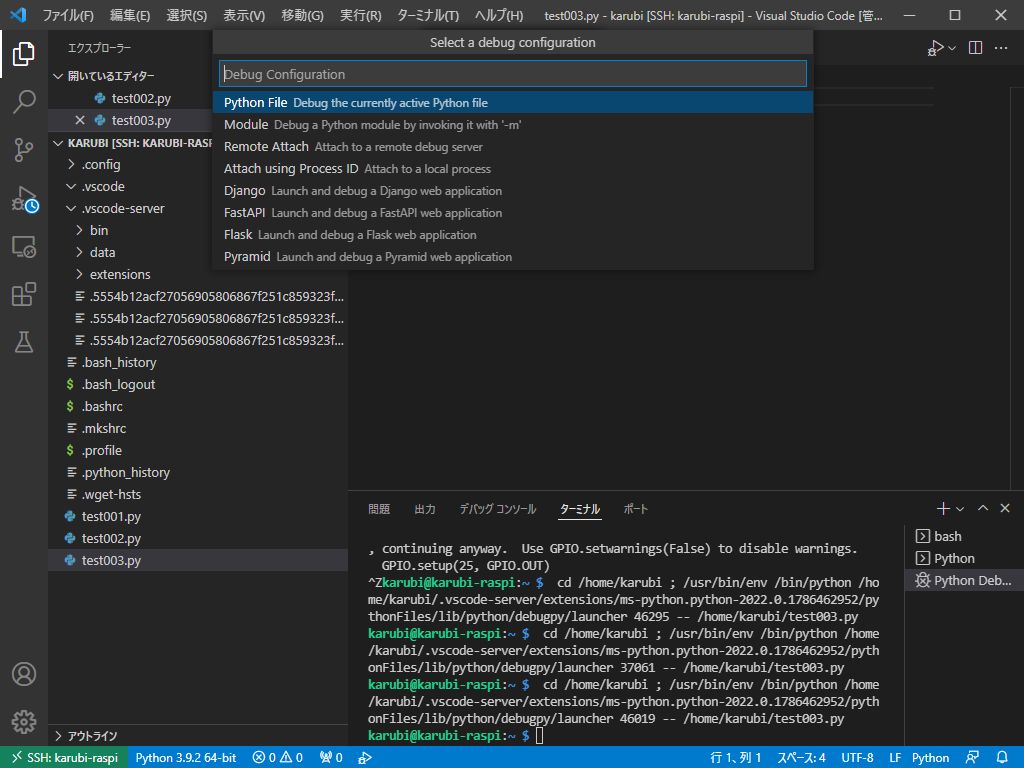1024x768 pixels.
Task: Choose Python File debug configuration
Action: coord(513,103)
